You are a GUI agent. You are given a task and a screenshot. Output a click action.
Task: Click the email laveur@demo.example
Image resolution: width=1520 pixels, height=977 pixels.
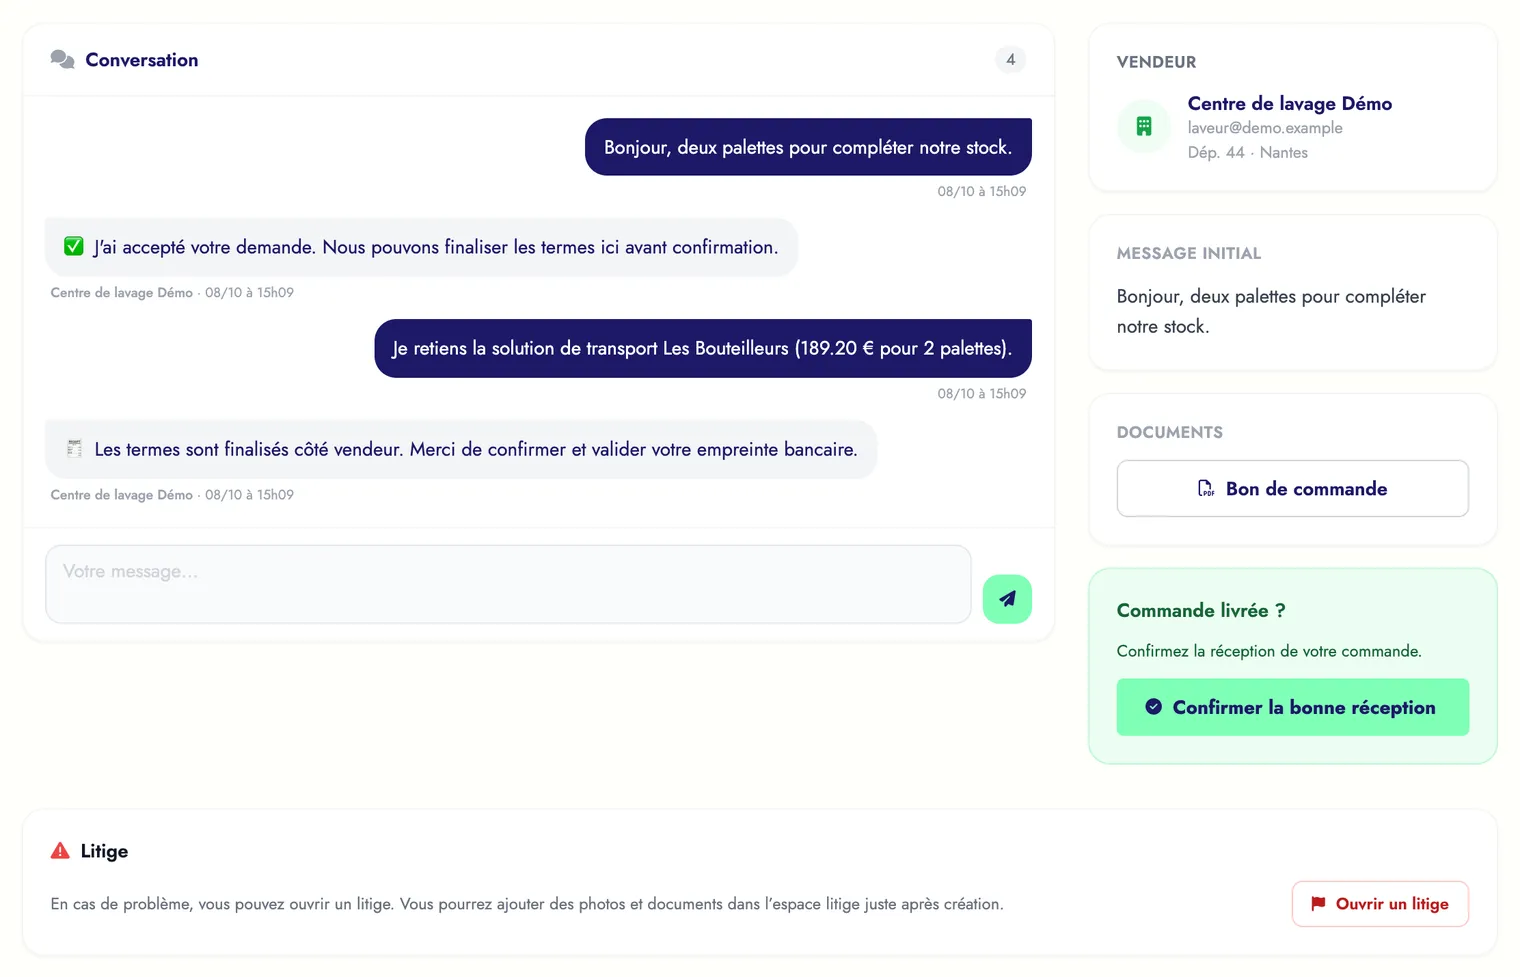1265,128
